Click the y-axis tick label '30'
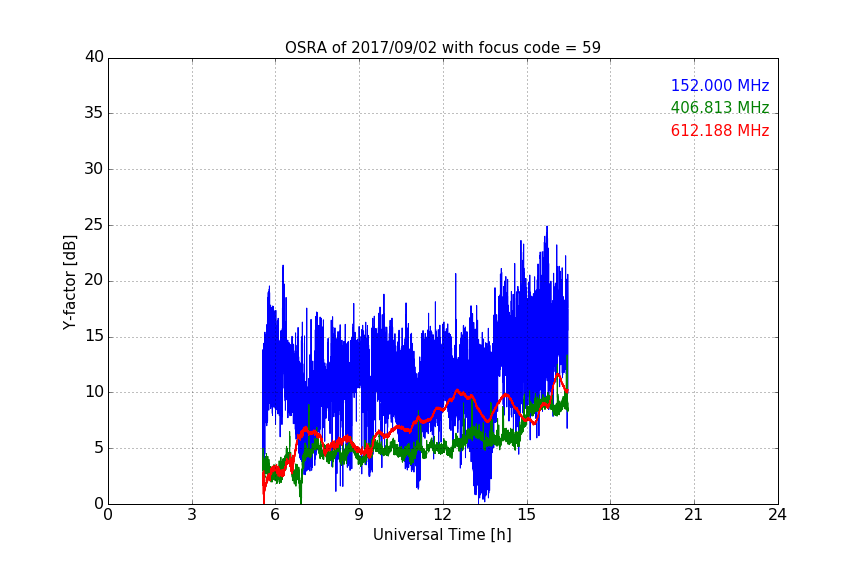 tap(94, 169)
